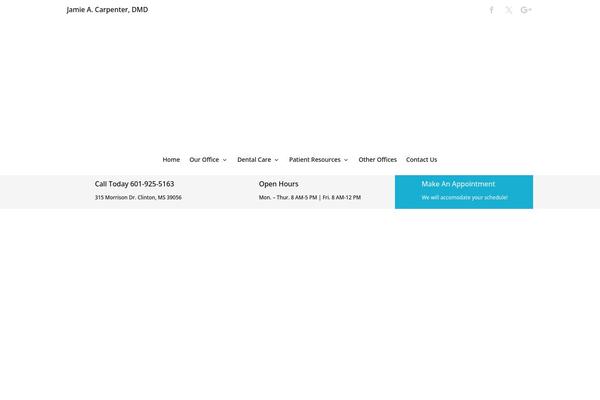
Task: Click the Call Today 601-925-5163 heading
Action: click(x=134, y=184)
